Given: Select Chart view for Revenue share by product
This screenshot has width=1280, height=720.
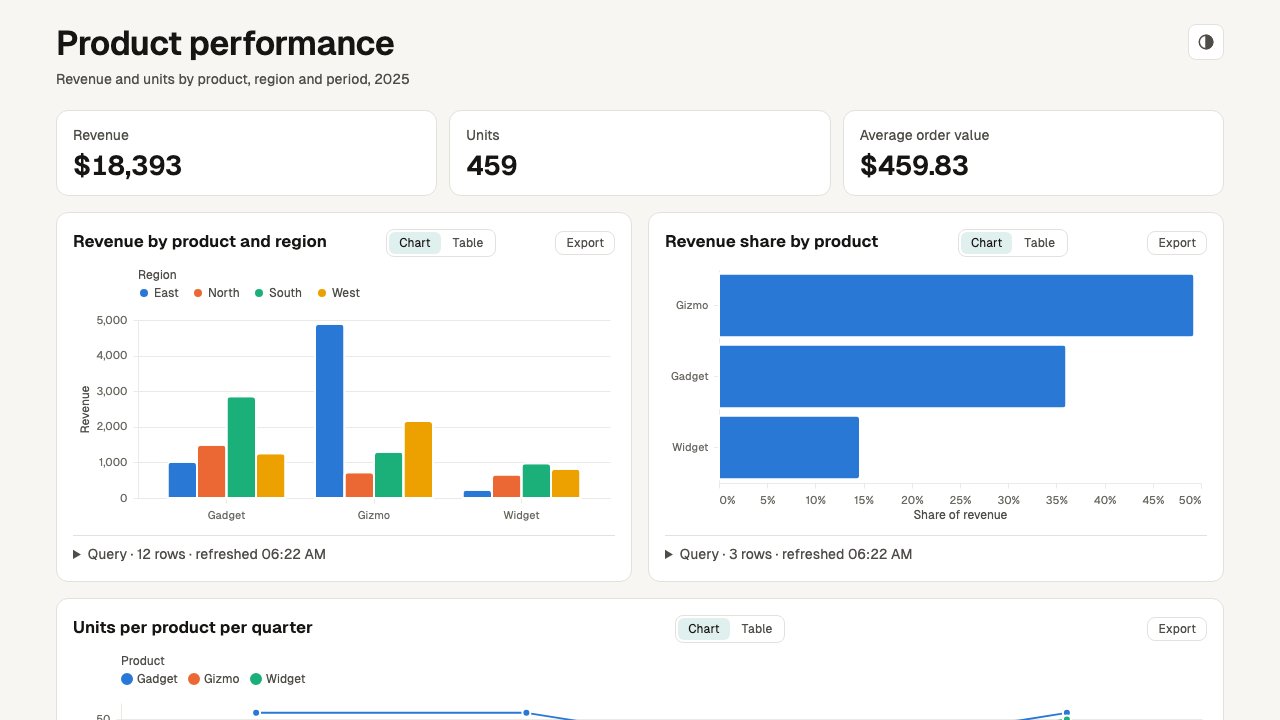Looking at the screenshot, I should [986, 243].
